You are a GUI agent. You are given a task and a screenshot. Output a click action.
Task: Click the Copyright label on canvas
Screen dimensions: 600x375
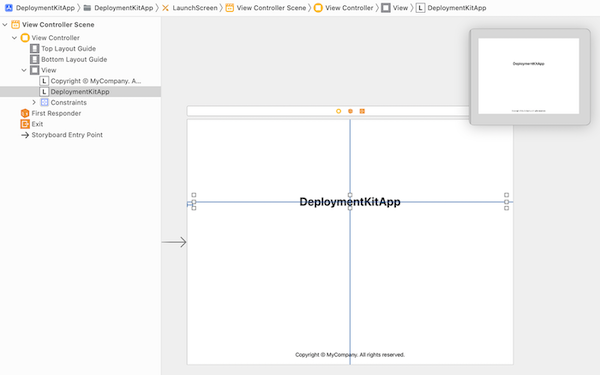click(350, 355)
